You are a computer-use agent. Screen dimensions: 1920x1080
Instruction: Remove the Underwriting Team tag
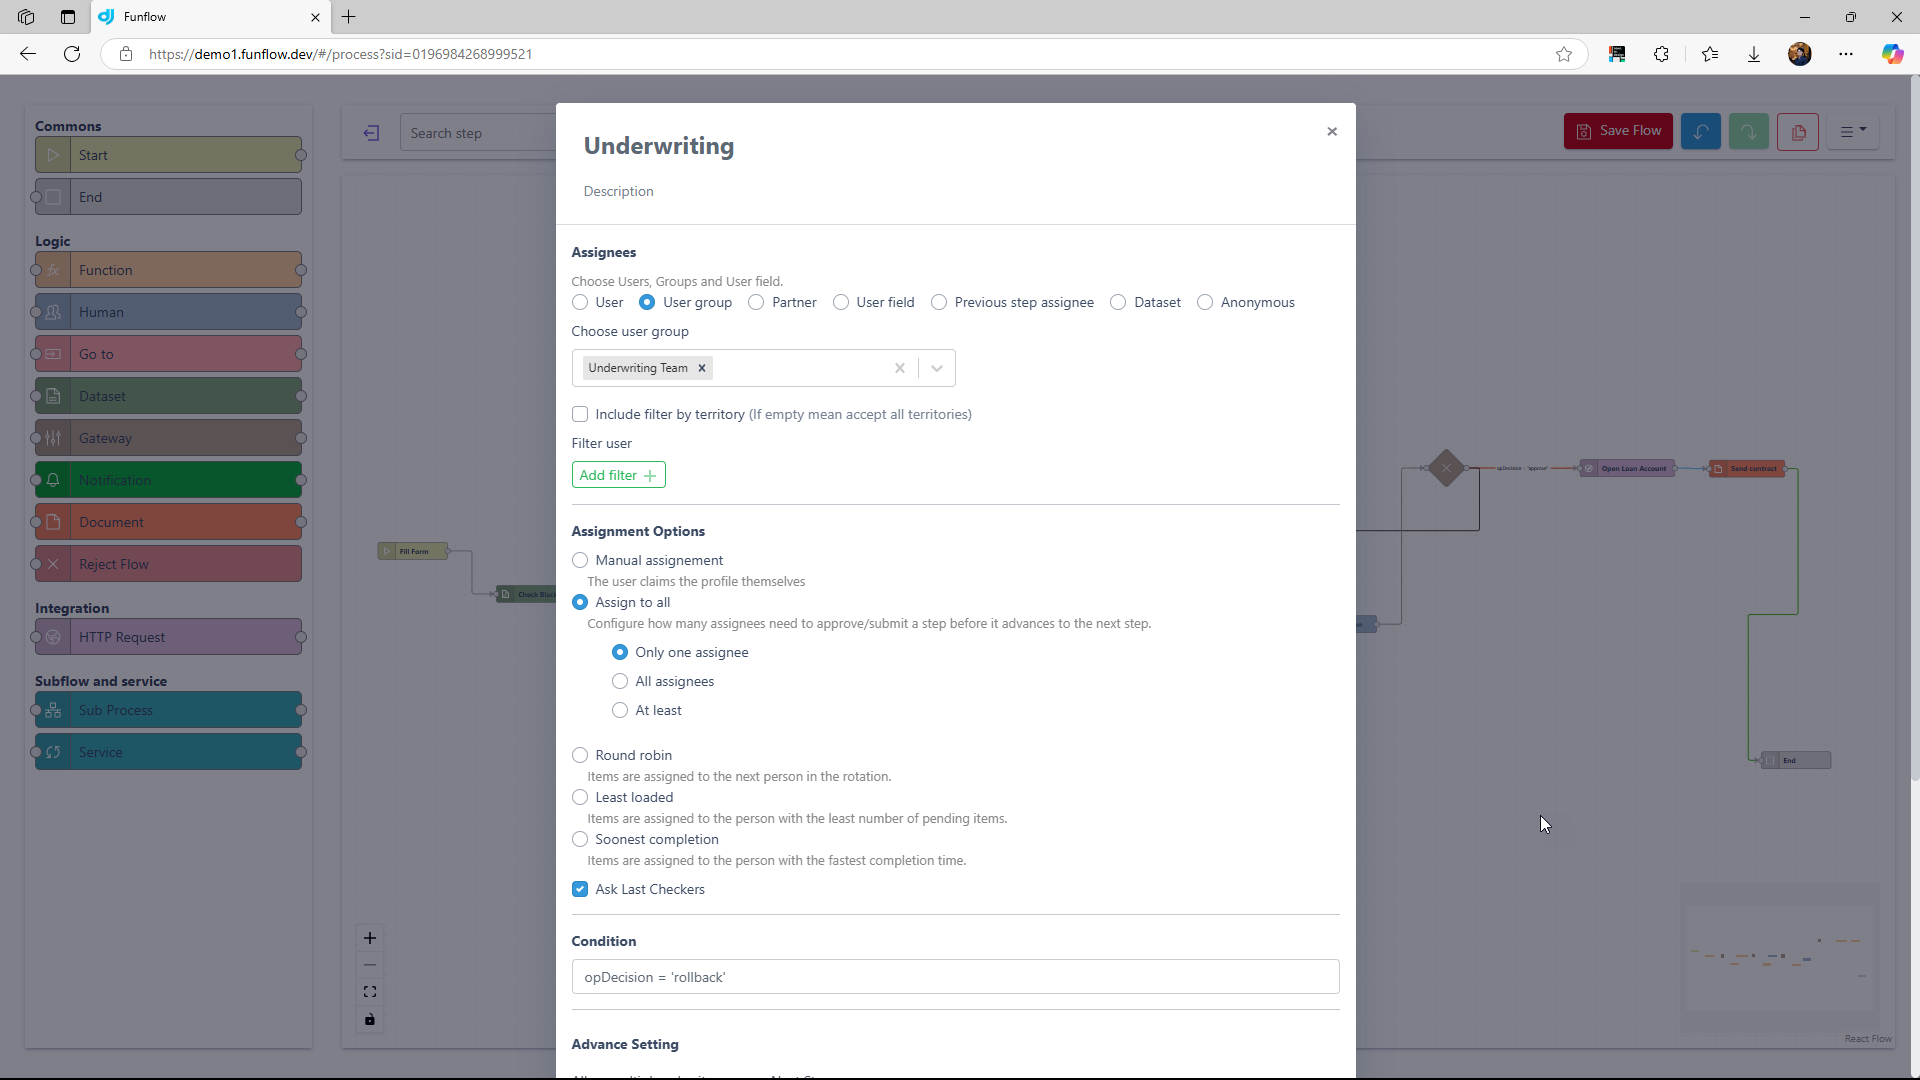tap(702, 368)
